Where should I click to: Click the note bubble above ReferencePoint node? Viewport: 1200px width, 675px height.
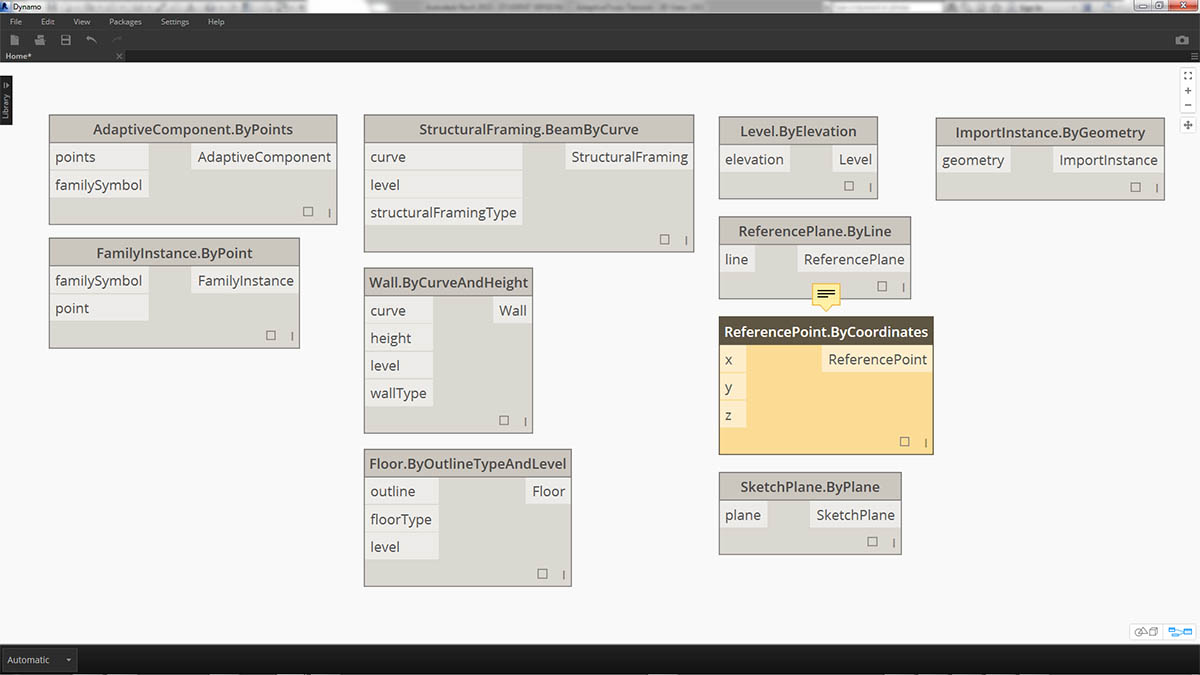826,295
